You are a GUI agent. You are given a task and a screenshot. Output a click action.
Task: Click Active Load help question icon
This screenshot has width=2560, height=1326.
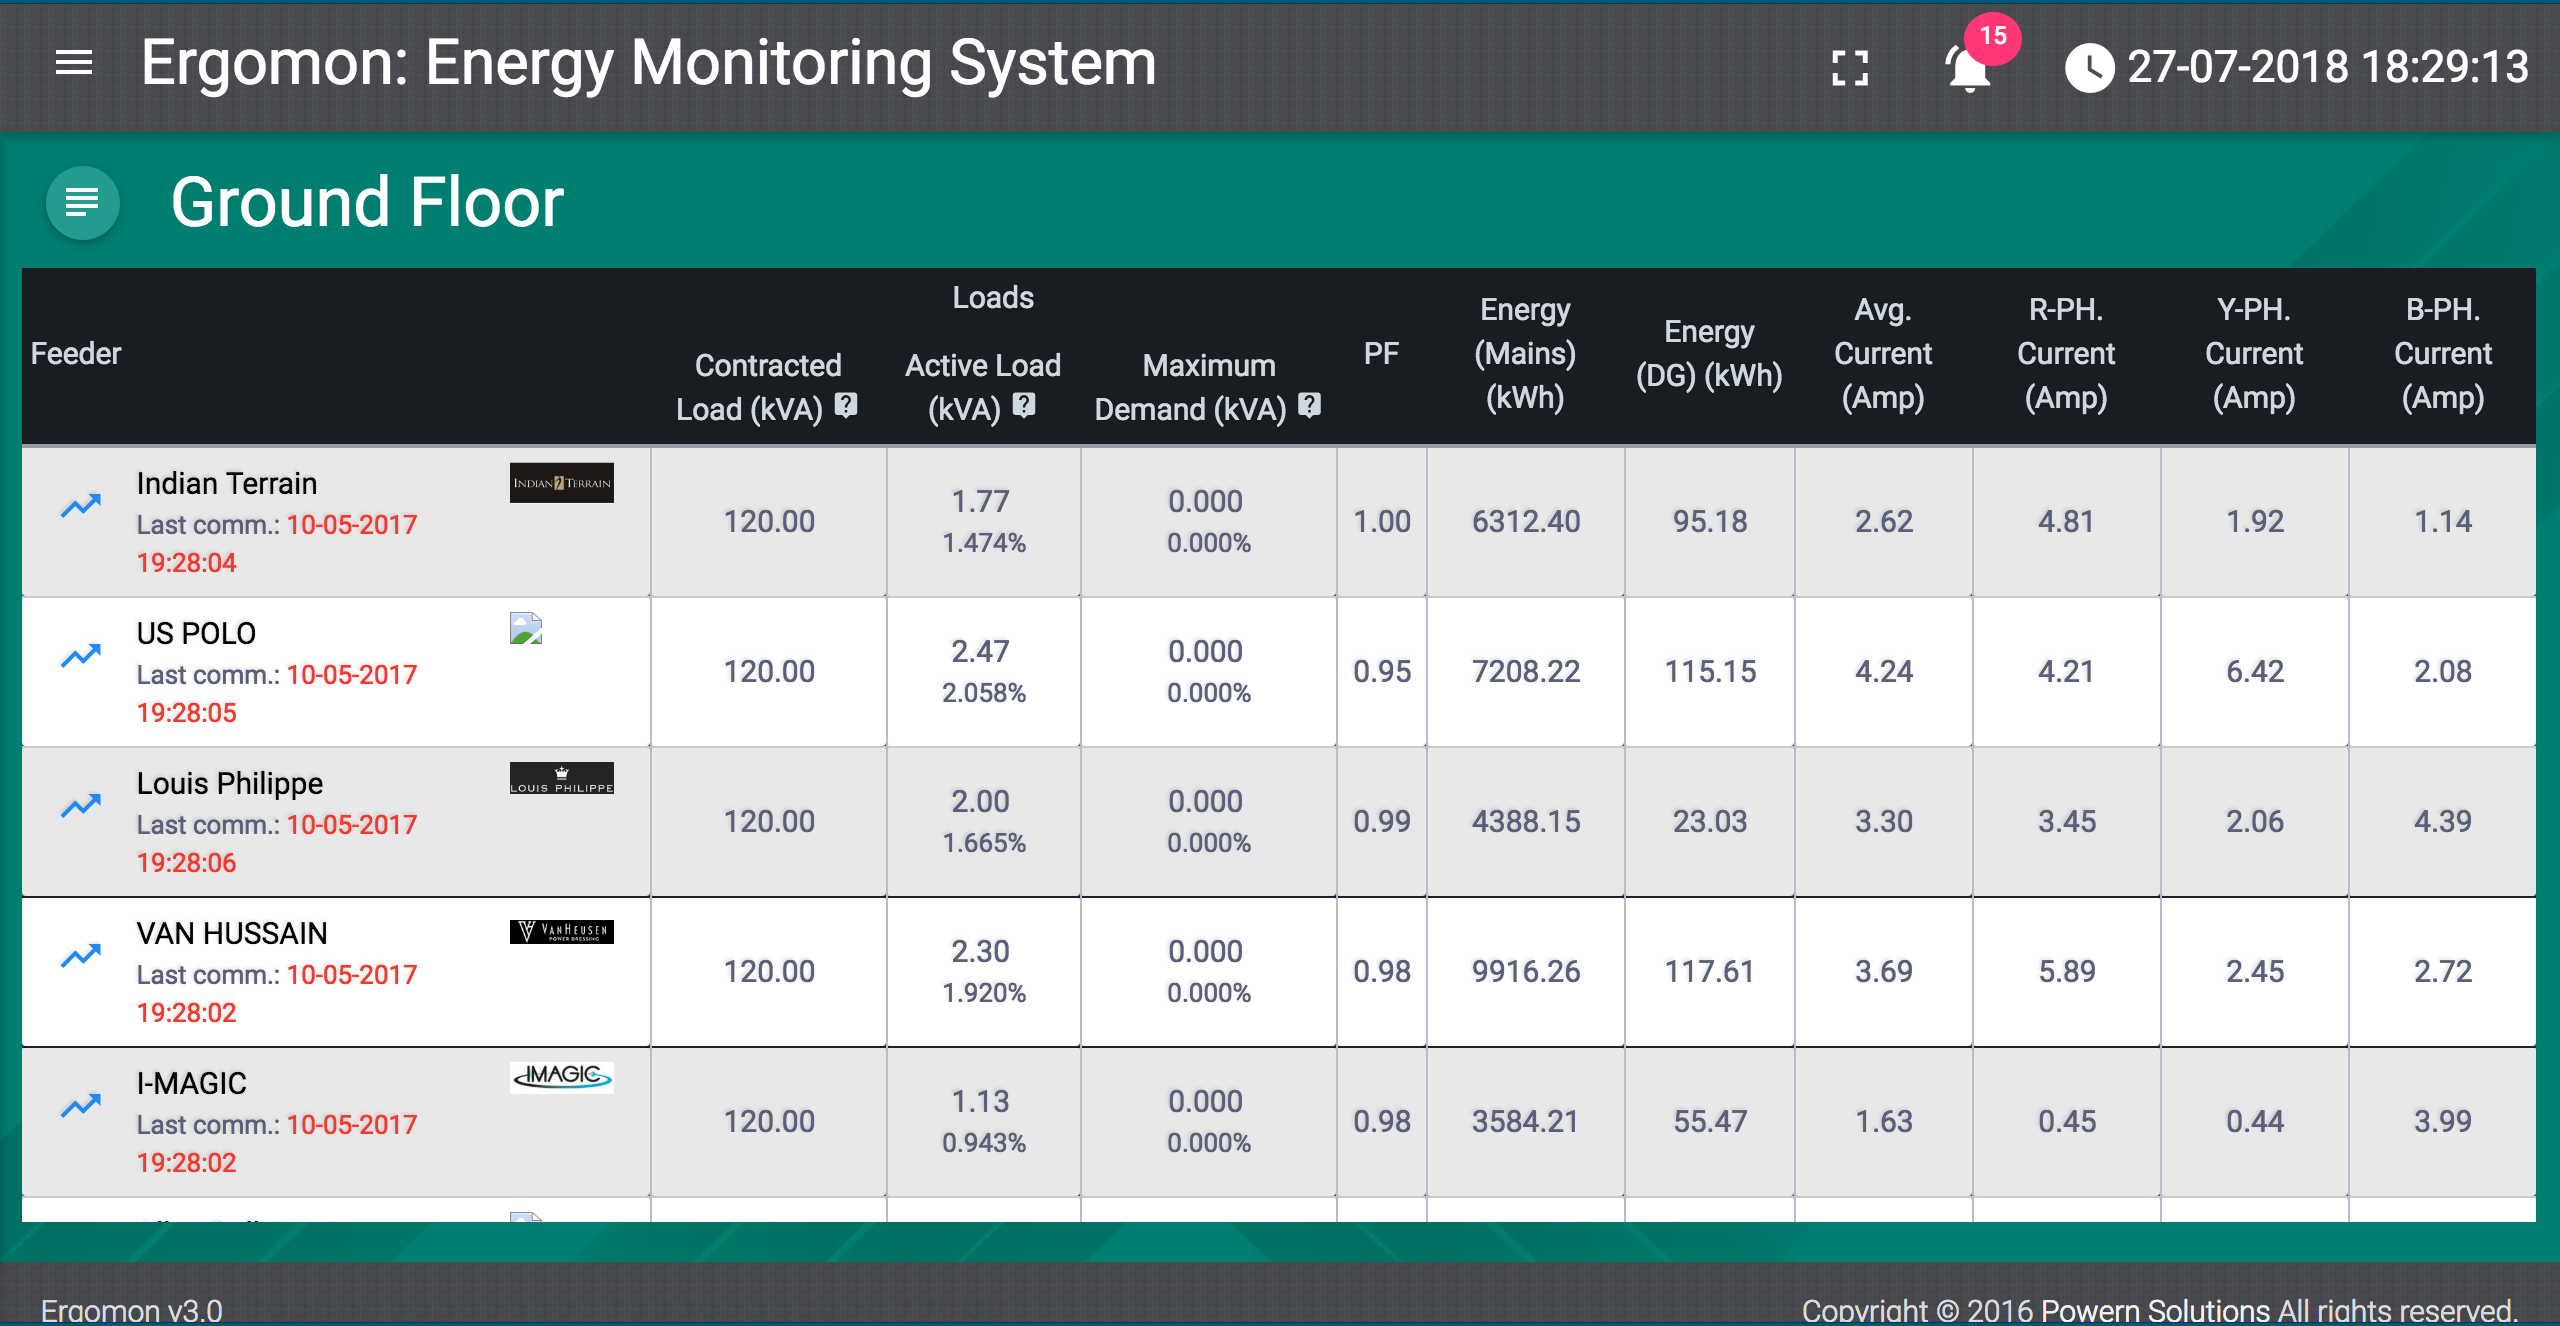1023,405
